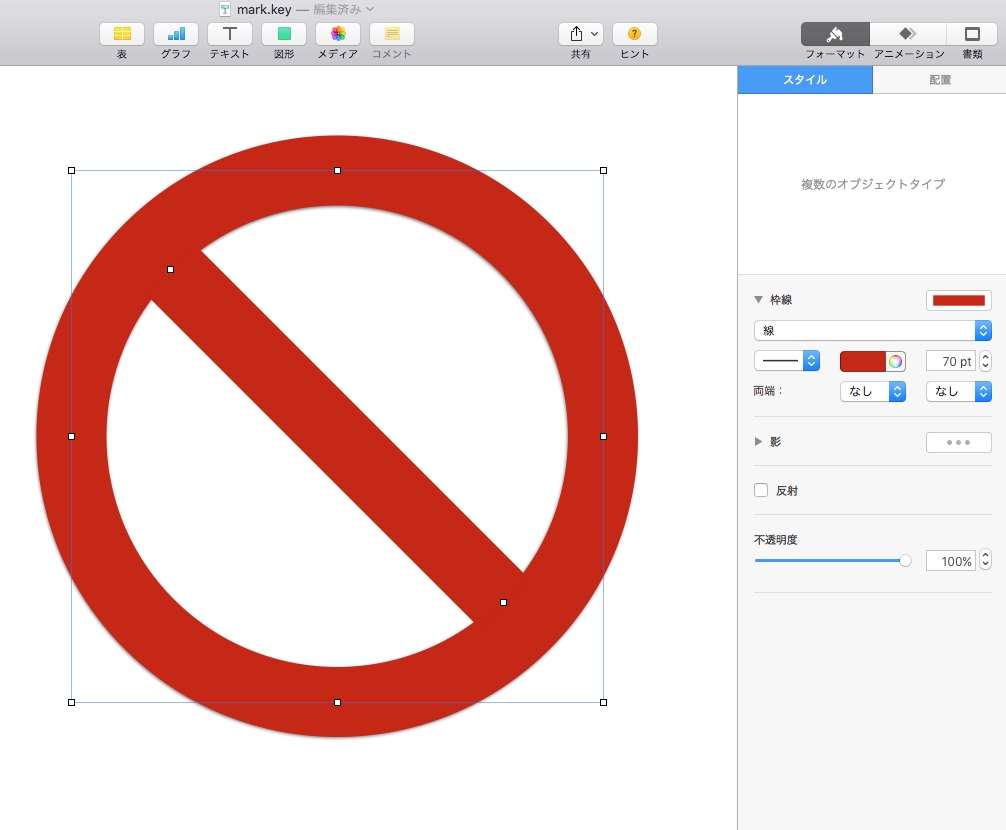Click the 100% opacity field
Viewport: 1006px width, 830px height.
tap(951, 561)
